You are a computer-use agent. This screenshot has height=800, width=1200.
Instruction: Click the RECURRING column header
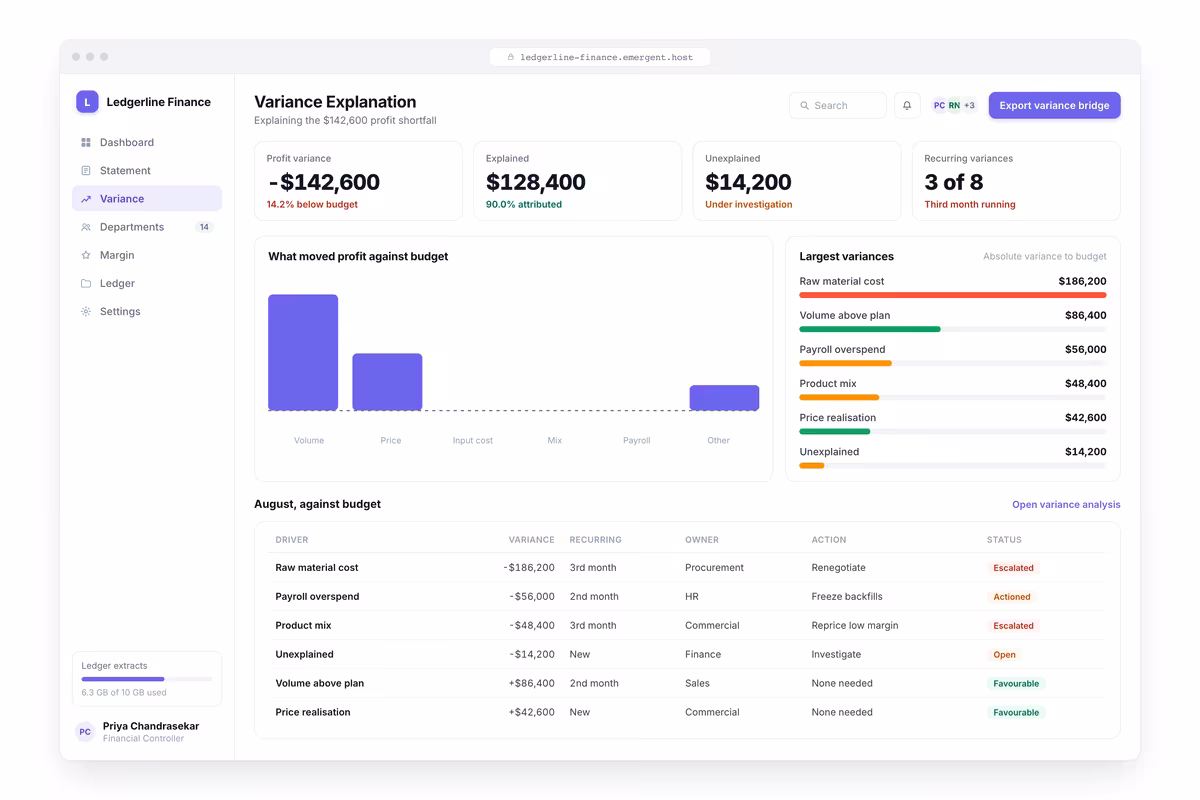(x=595, y=540)
